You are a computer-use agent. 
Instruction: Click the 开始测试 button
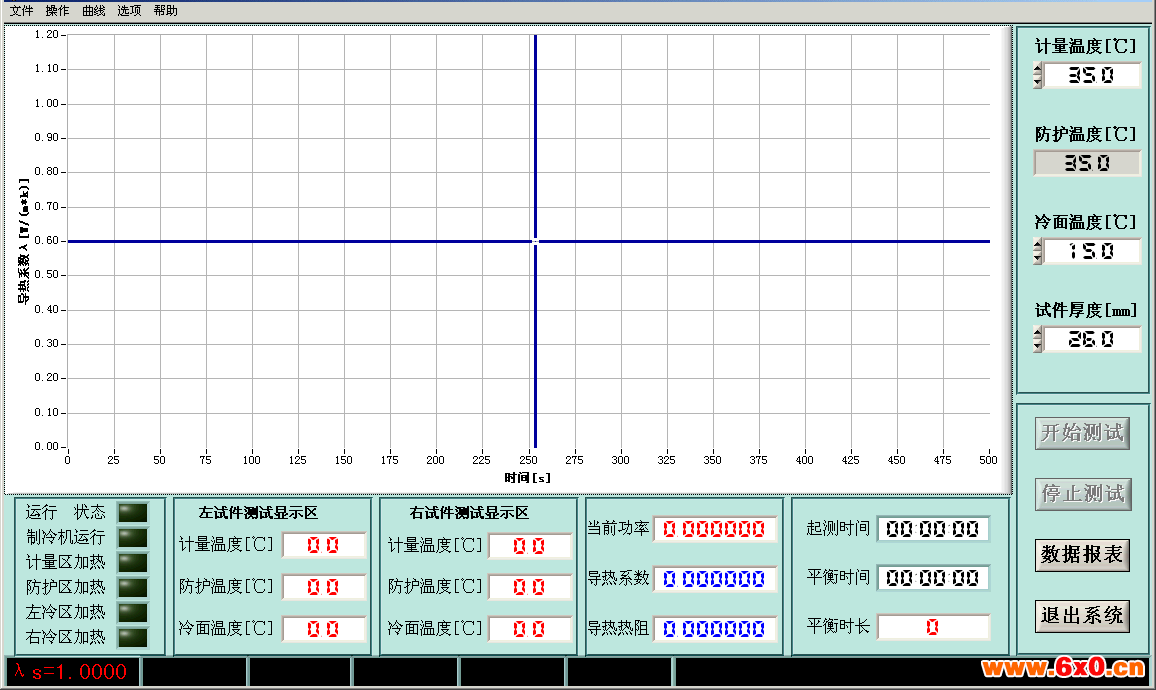(1082, 433)
